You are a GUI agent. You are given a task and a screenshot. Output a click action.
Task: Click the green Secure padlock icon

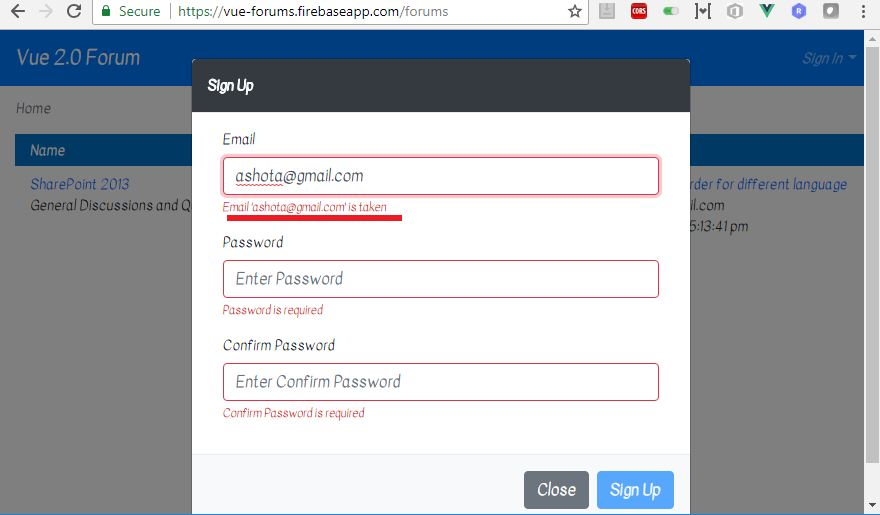[106, 11]
